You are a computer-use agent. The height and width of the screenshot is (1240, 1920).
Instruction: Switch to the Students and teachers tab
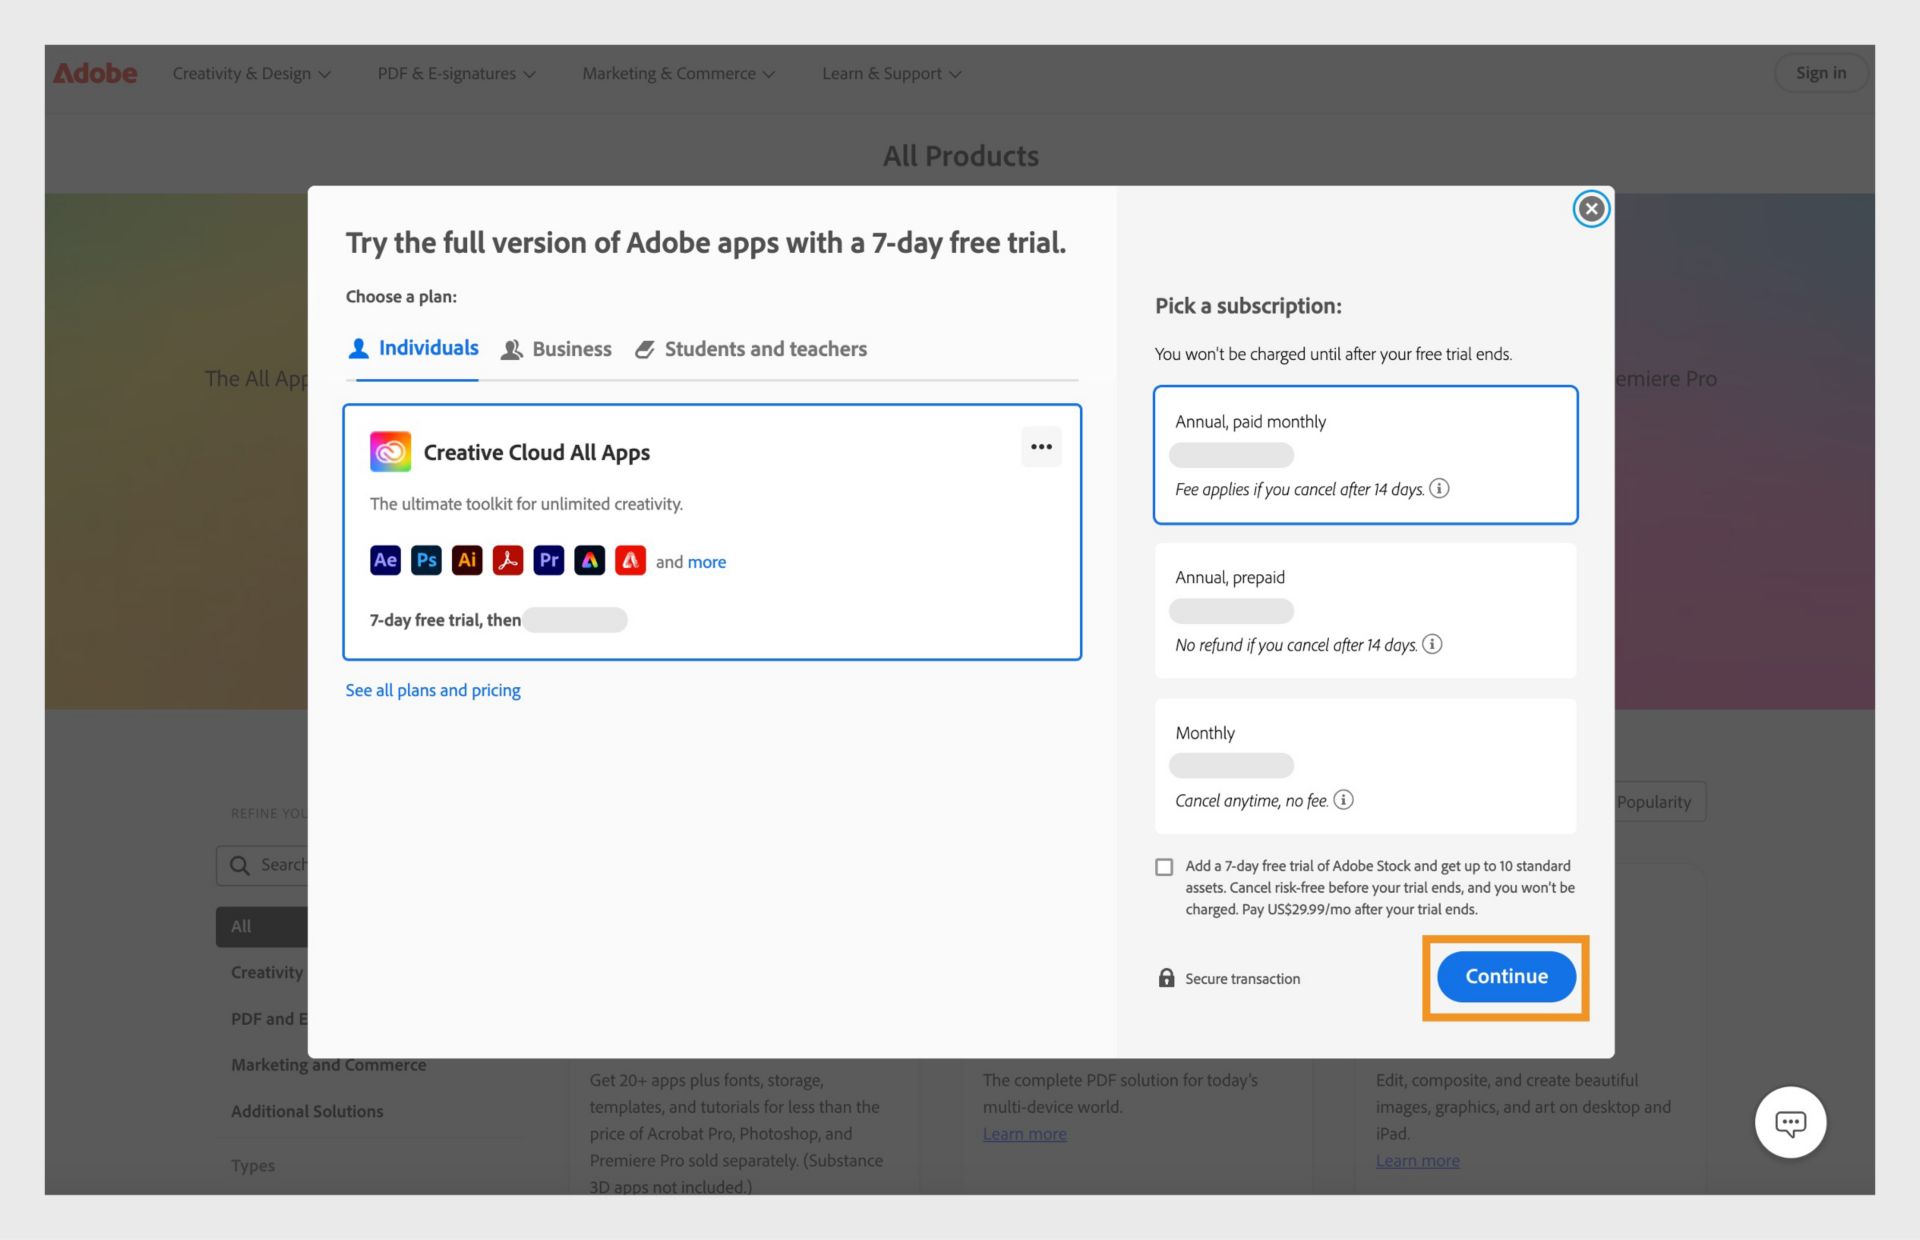coord(765,347)
